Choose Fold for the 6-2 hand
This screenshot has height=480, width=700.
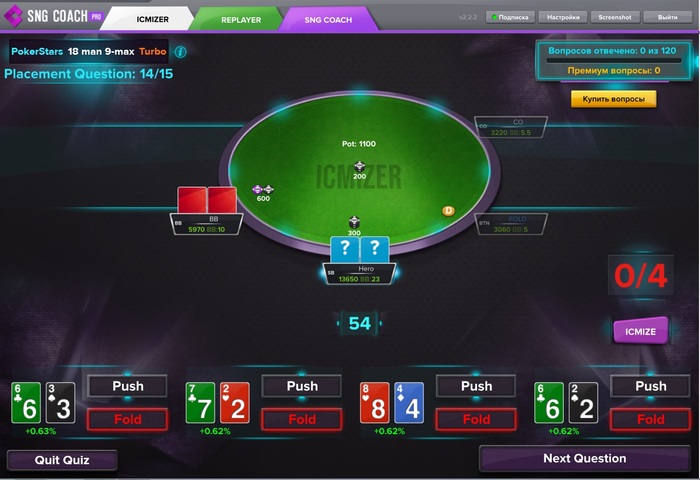[x=650, y=419]
